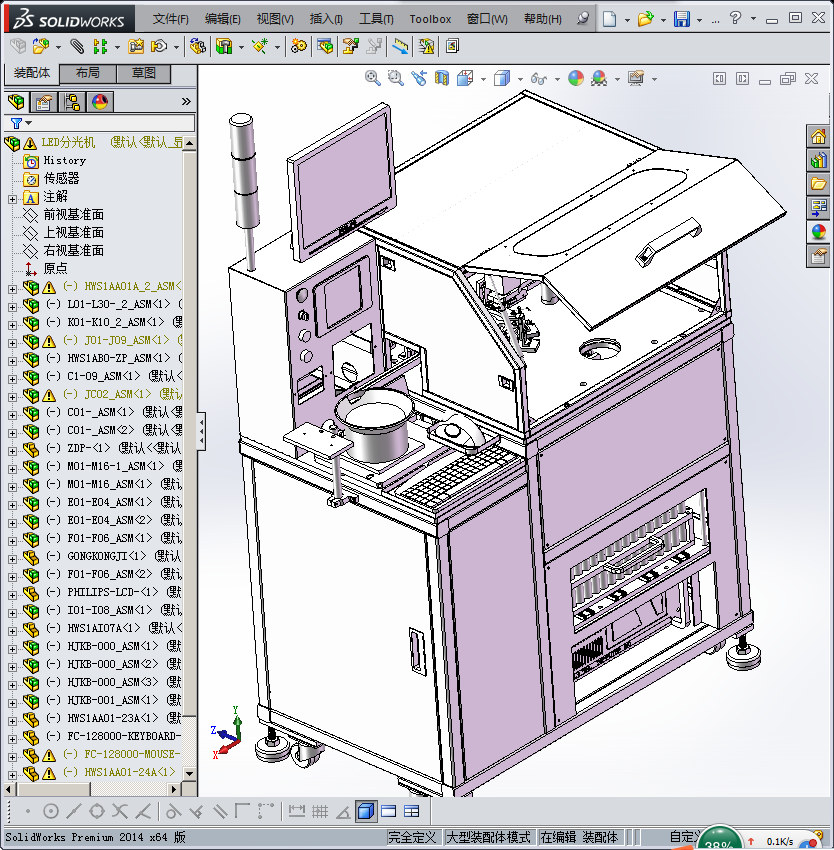
Task: Click the Section View icon
Action: point(441,78)
